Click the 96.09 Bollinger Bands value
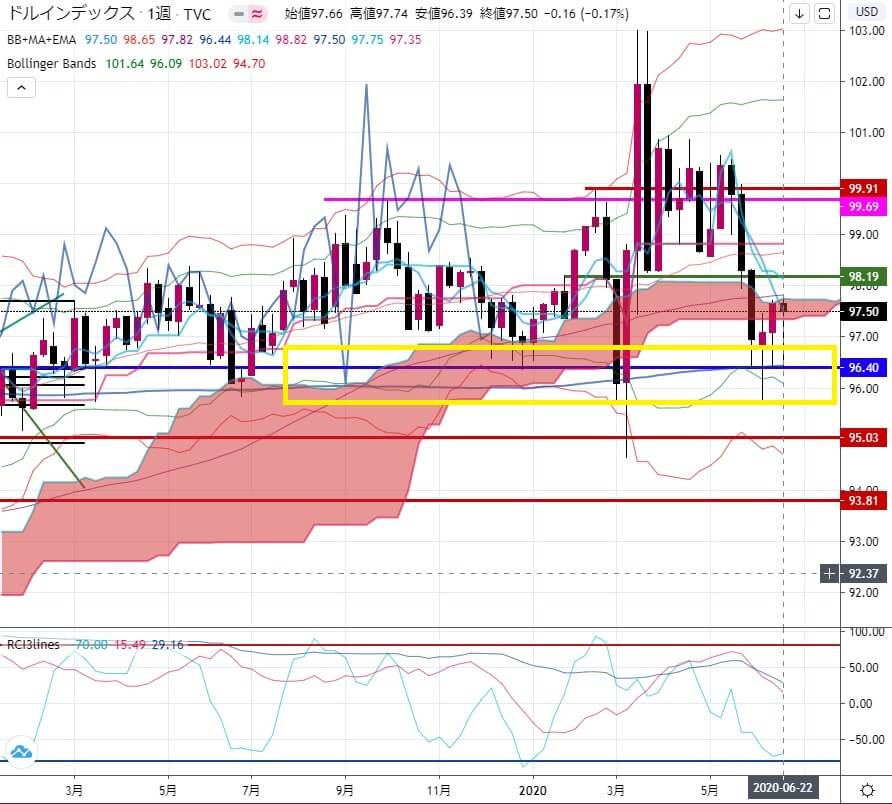Screen dimensions: 892x804 coord(166,63)
